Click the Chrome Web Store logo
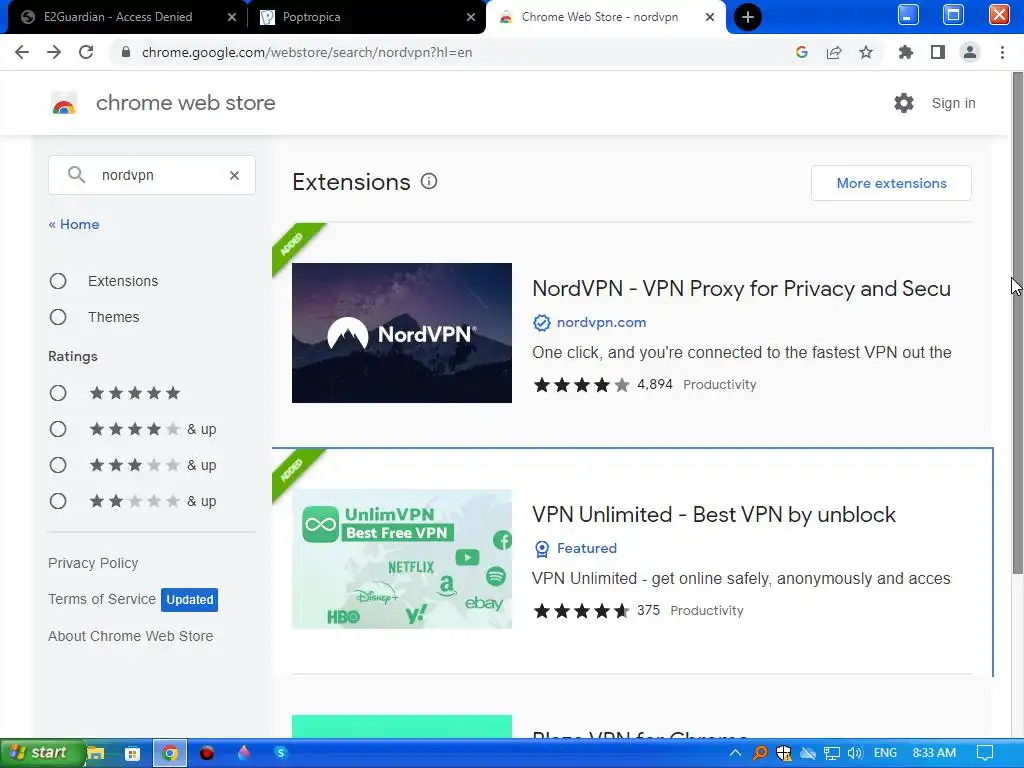The image size is (1024, 768). (x=64, y=103)
